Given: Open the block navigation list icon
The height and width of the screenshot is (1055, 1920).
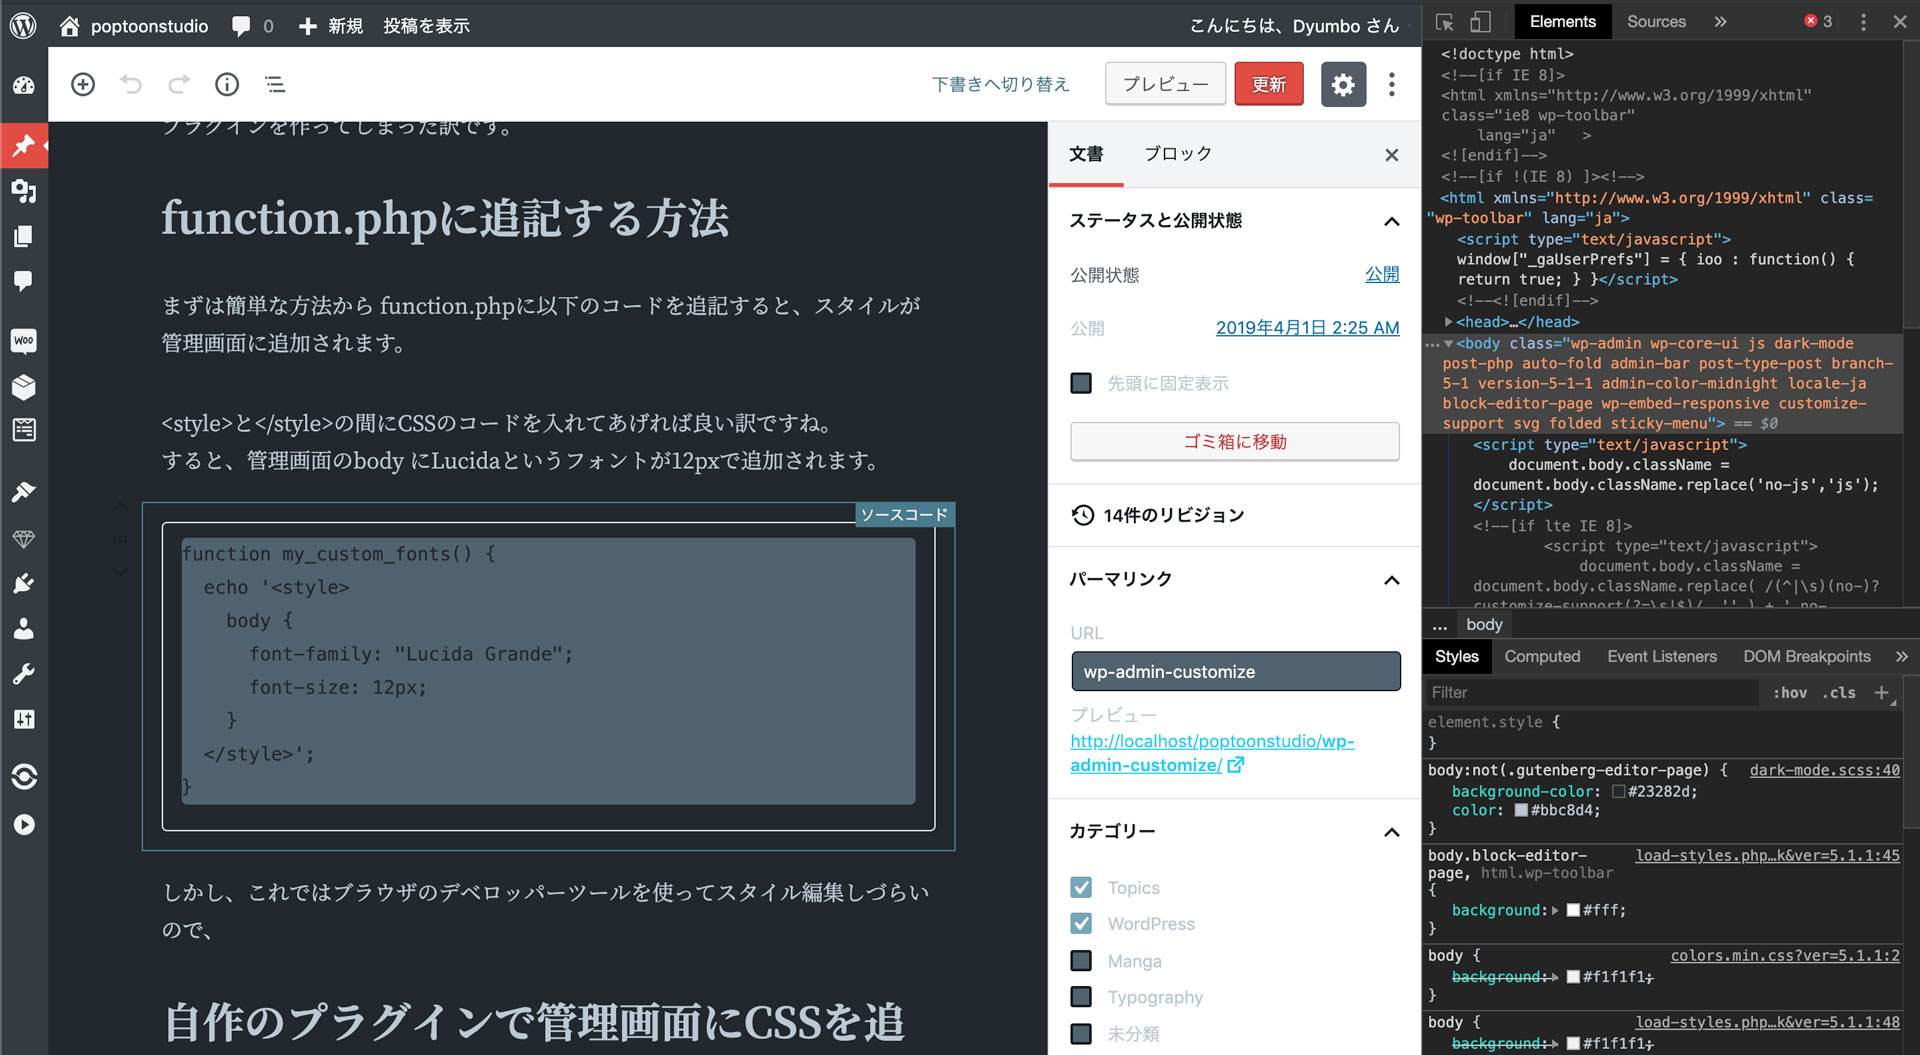Looking at the screenshot, I should (275, 84).
